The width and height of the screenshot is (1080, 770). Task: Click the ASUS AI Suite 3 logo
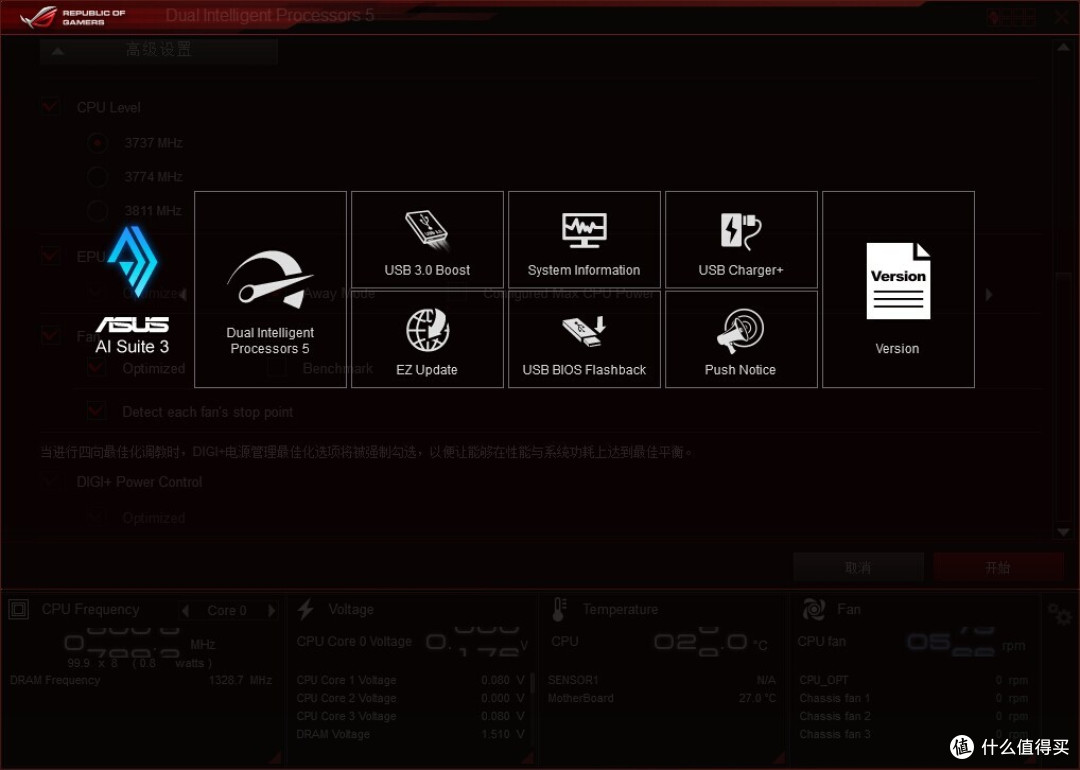(132, 289)
